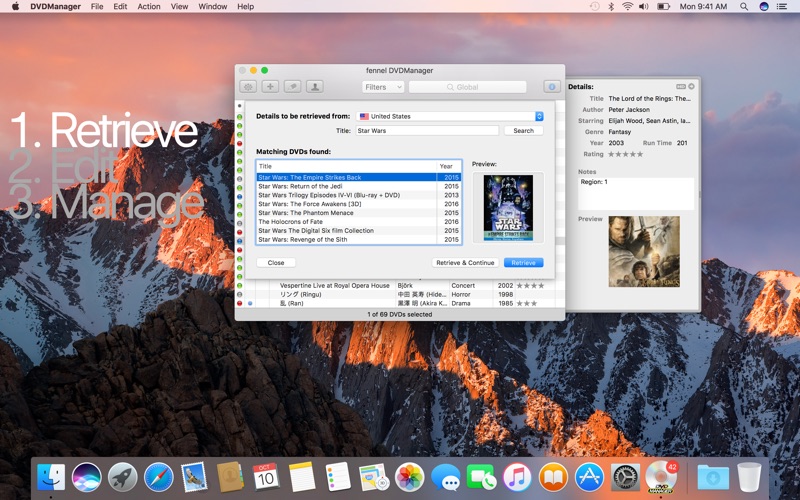Select Star Wars Trilogy Episodes IV-VI row
Image resolution: width=800 pixels, height=500 pixels.
(359, 195)
